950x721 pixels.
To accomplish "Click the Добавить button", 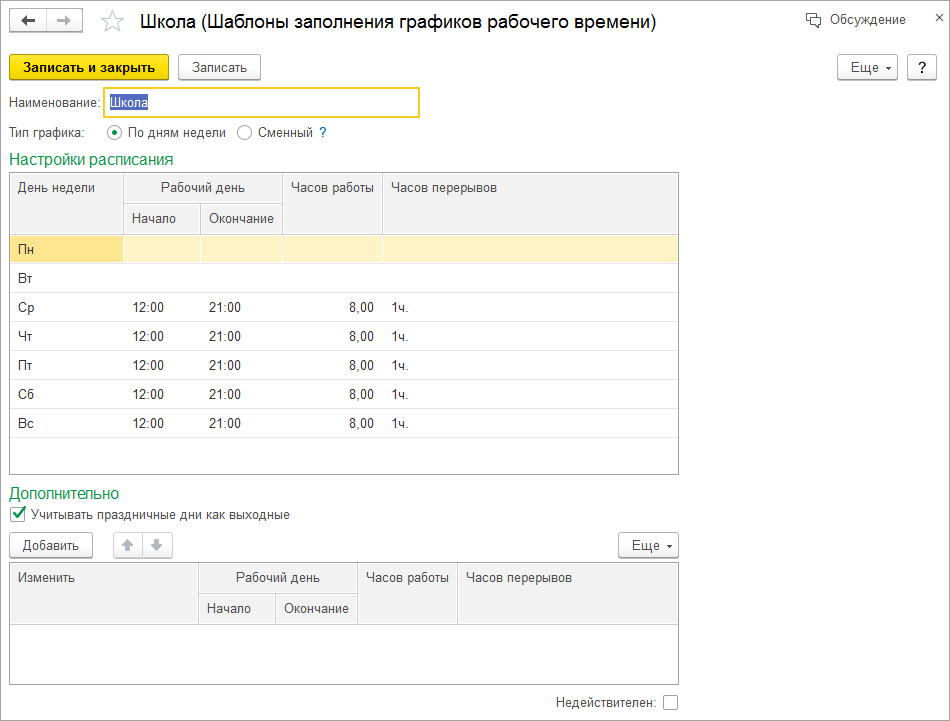I will (51, 545).
